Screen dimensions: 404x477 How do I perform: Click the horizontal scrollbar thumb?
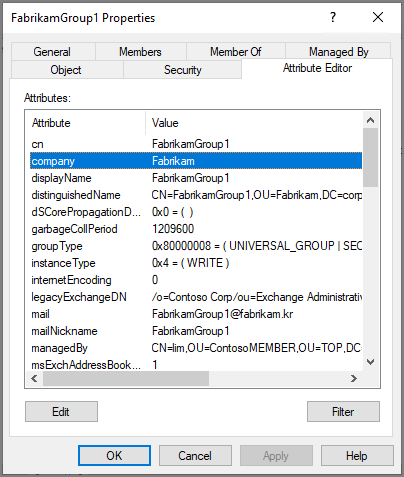[x=126, y=378]
